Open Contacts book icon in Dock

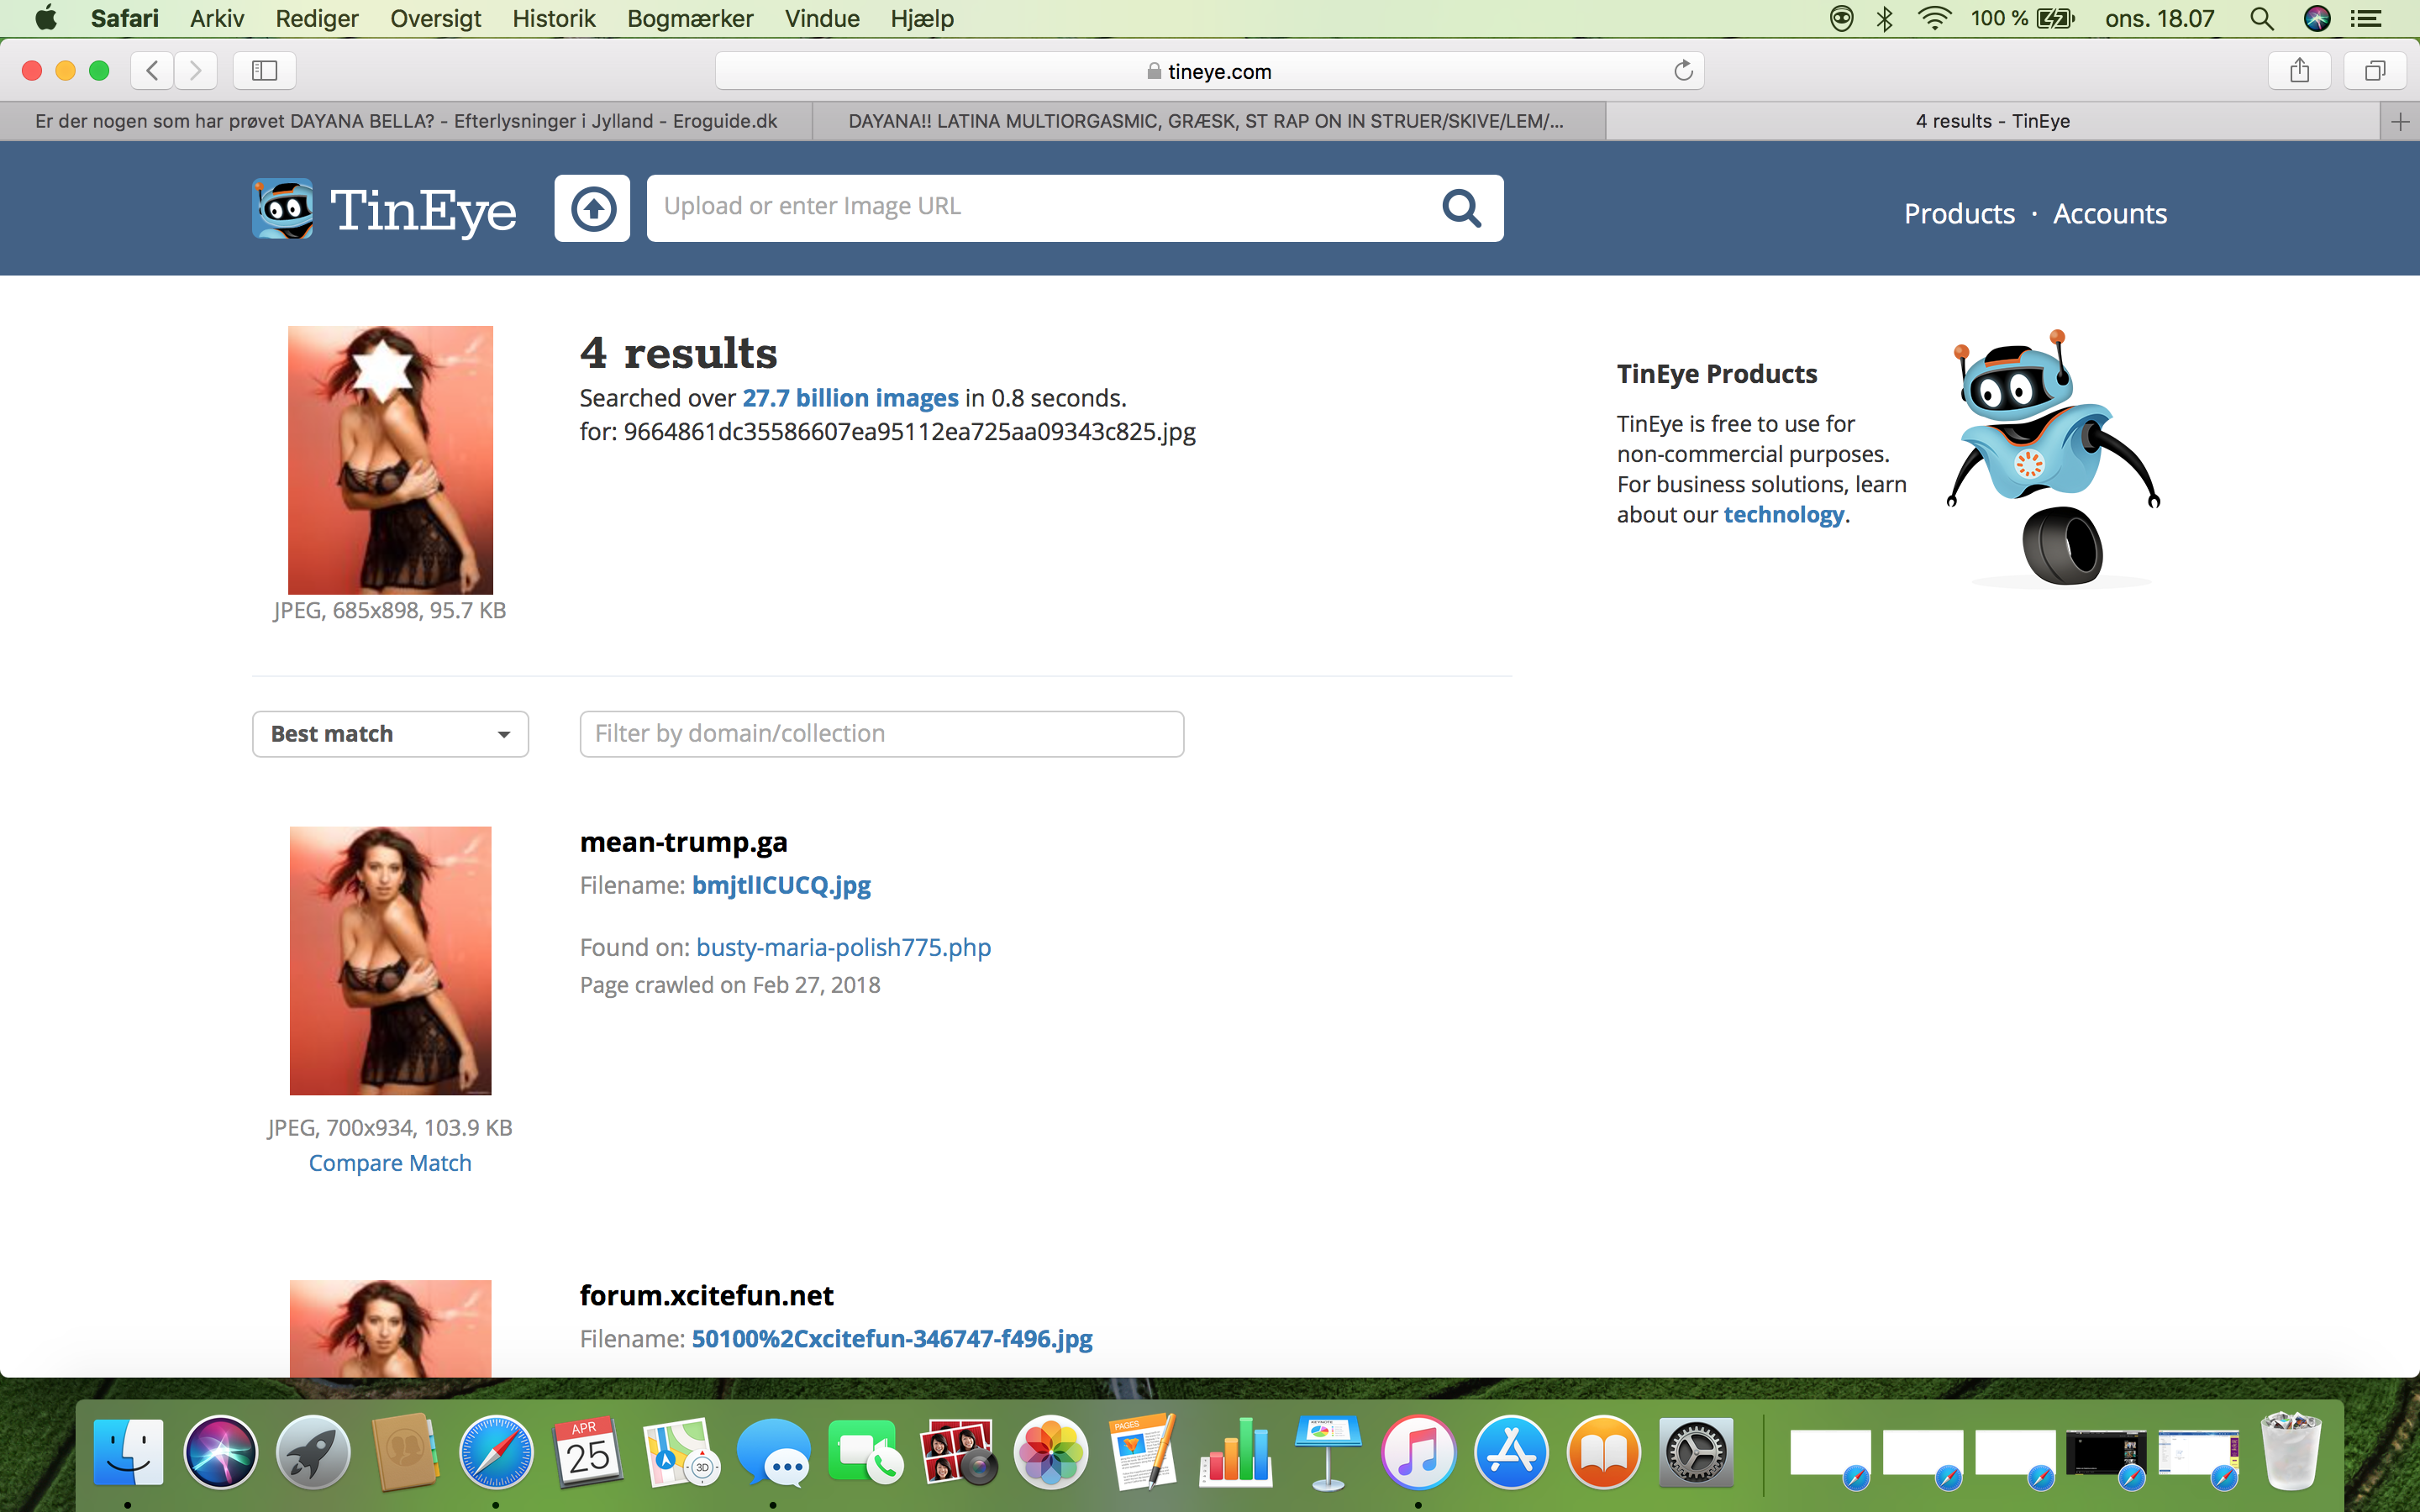[x=405, y=1452]
